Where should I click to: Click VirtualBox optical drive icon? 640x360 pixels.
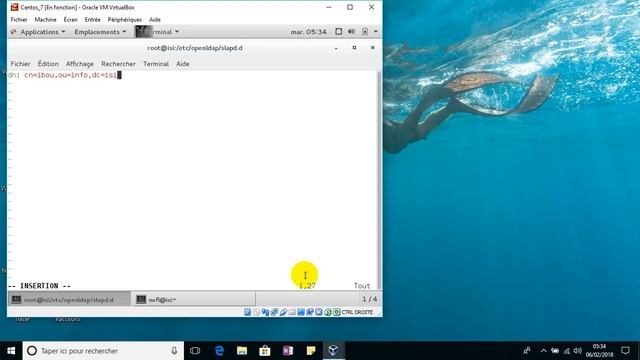[256, 312]
